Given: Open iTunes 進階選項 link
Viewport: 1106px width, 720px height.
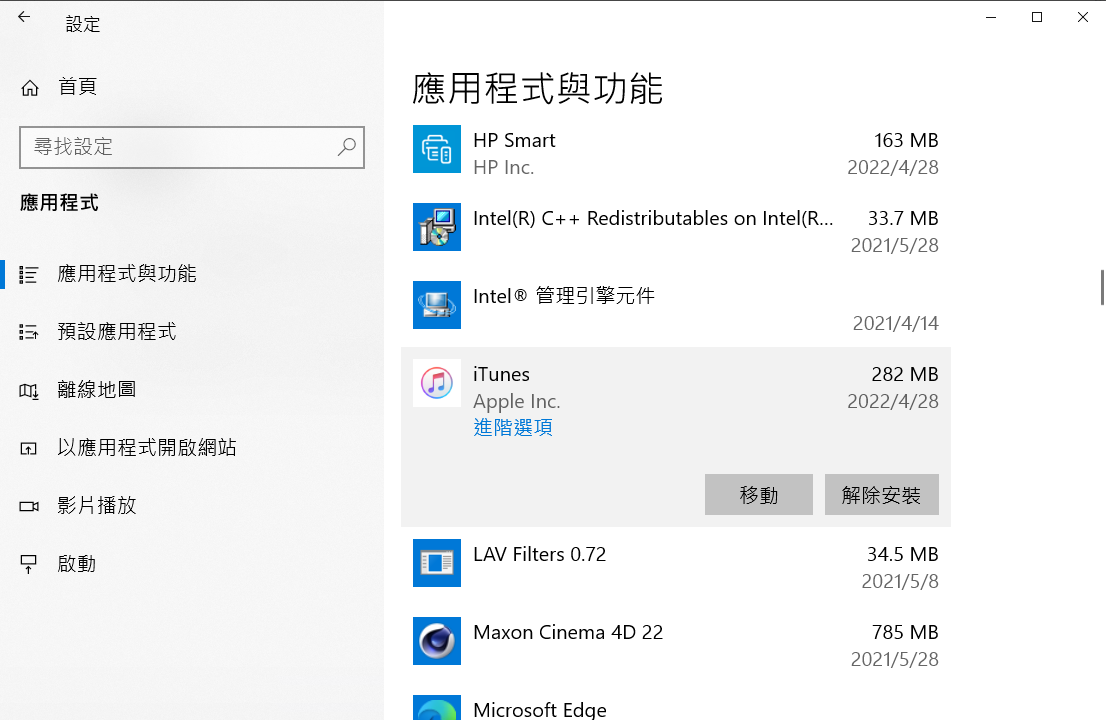Looking at the screenshot, I should pyautogui.click(x=513, y=427).
